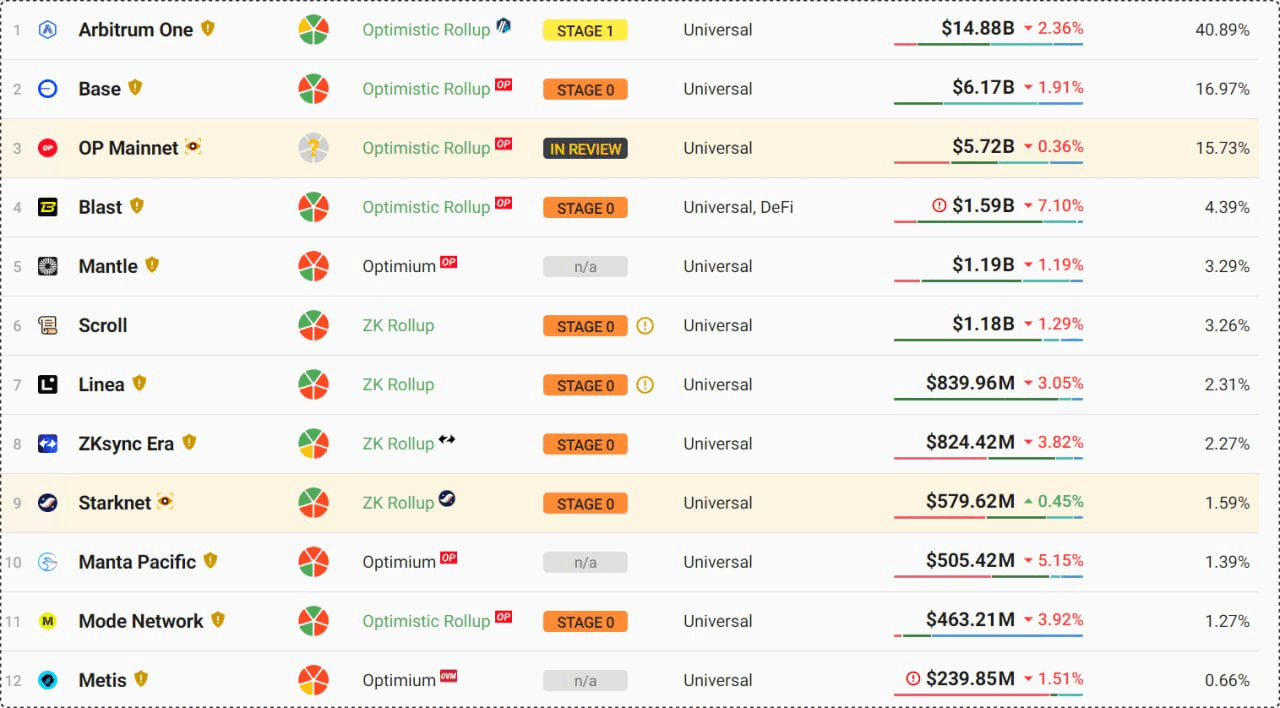Open the ZKsync Era project link
This screenshot has width=1280, height=708.
(x=126, y=444)
